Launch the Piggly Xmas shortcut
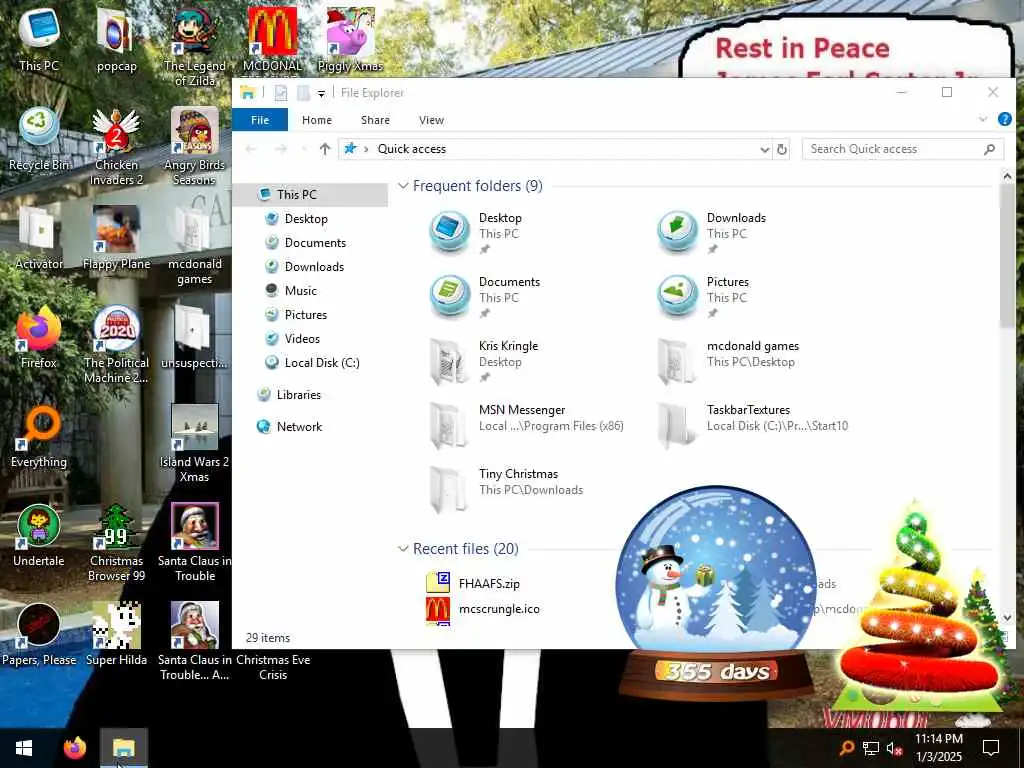Viewport: 1024px width, 768px height. click(350, 37)
